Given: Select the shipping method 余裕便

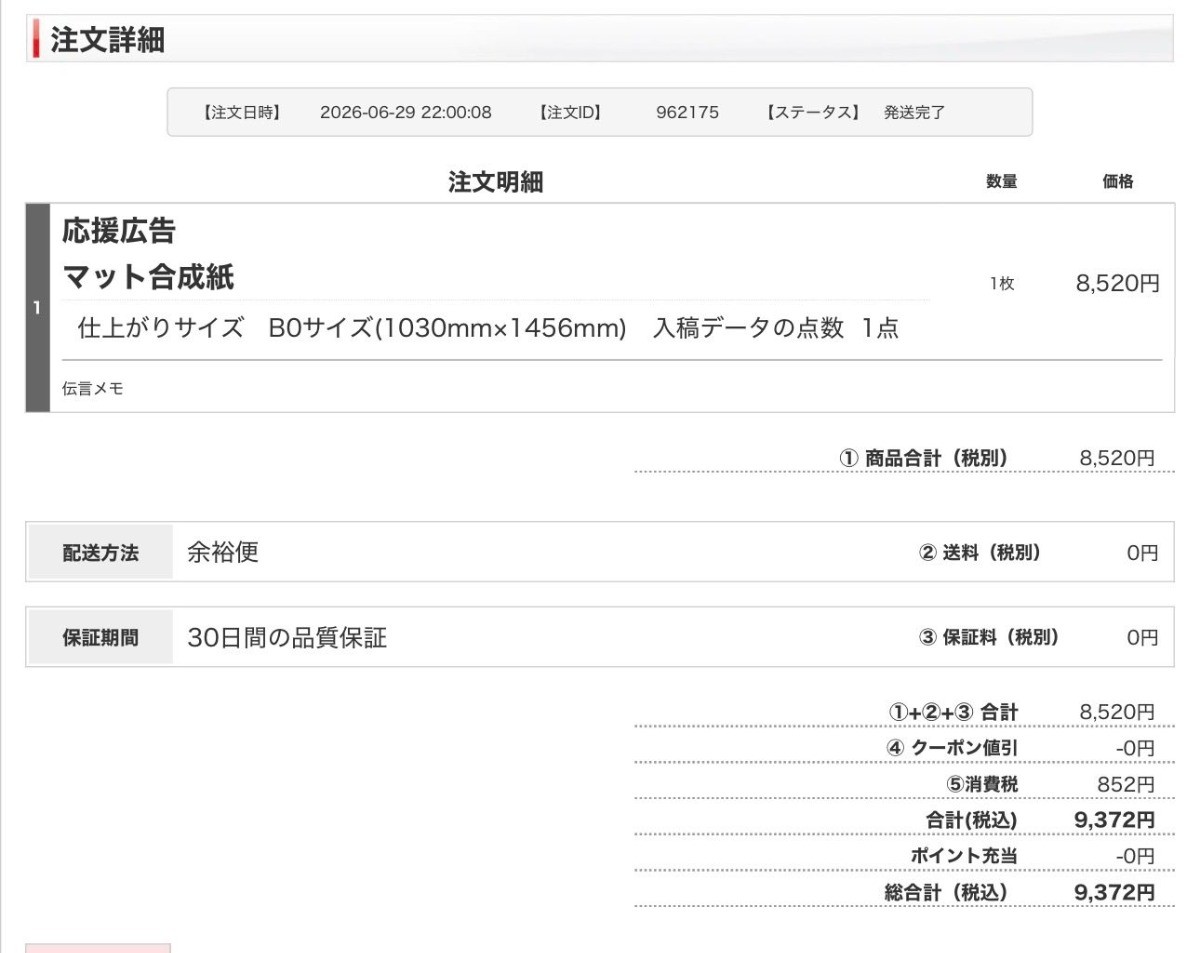Looking at the screenshot, I should point(222,552).
